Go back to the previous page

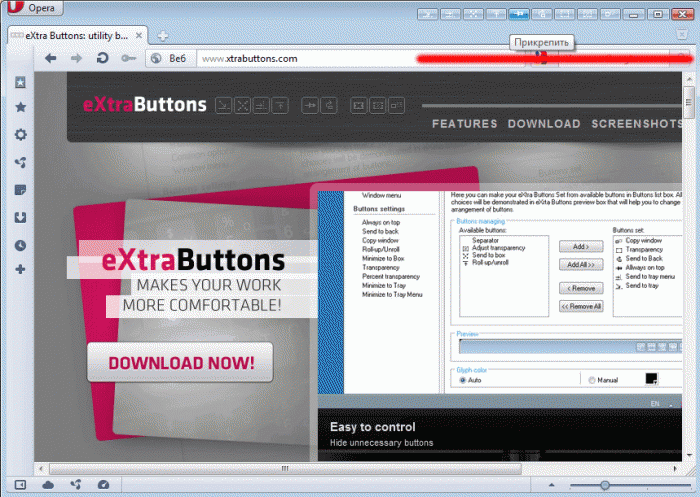50,59
